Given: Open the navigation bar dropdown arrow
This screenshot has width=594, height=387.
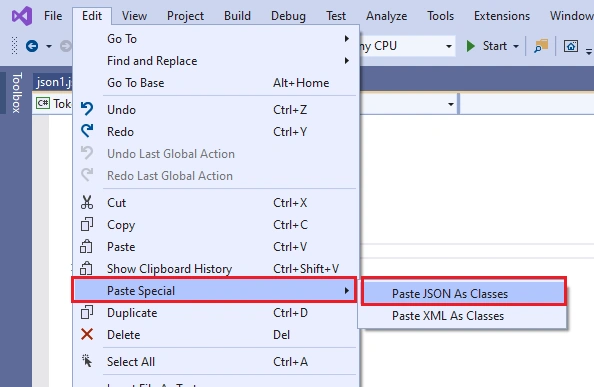Looking at the screenshot, I should [450, 104].
